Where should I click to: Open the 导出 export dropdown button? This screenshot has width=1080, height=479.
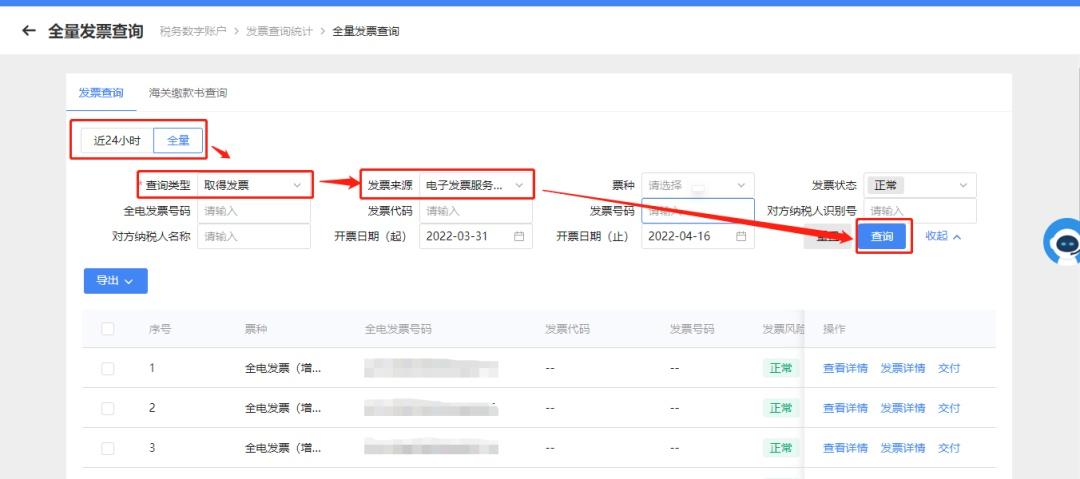tap(115, 281)
